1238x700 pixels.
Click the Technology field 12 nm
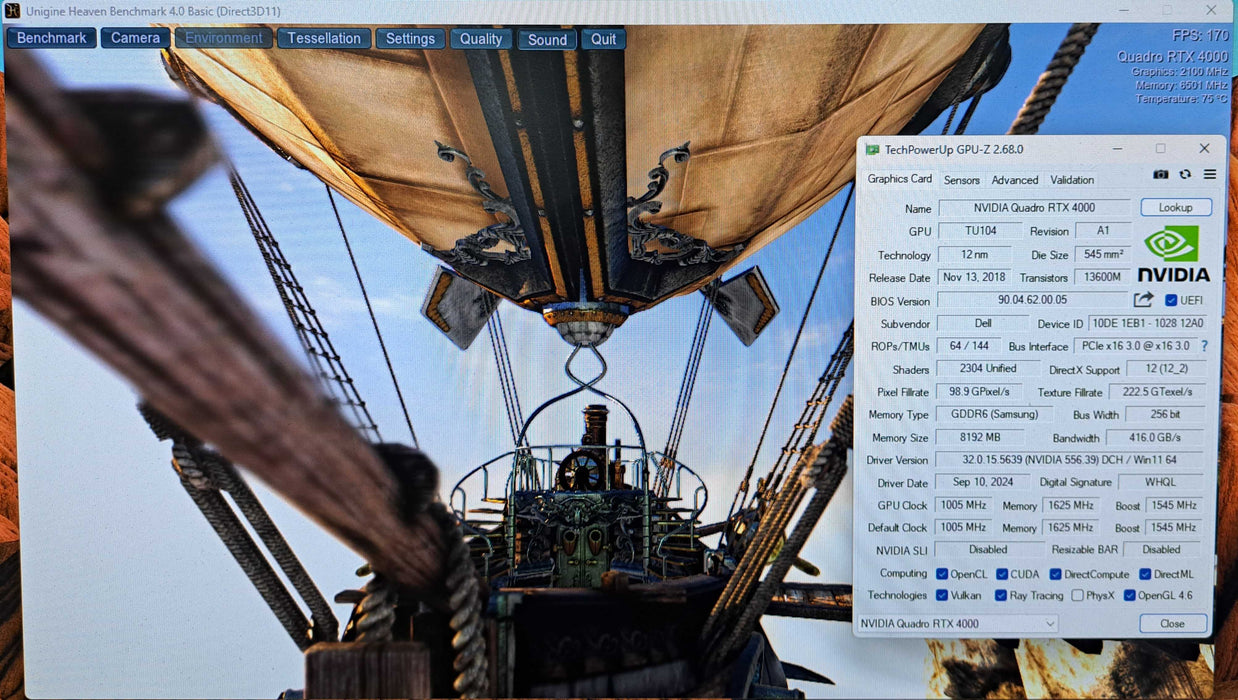(974, 254)
